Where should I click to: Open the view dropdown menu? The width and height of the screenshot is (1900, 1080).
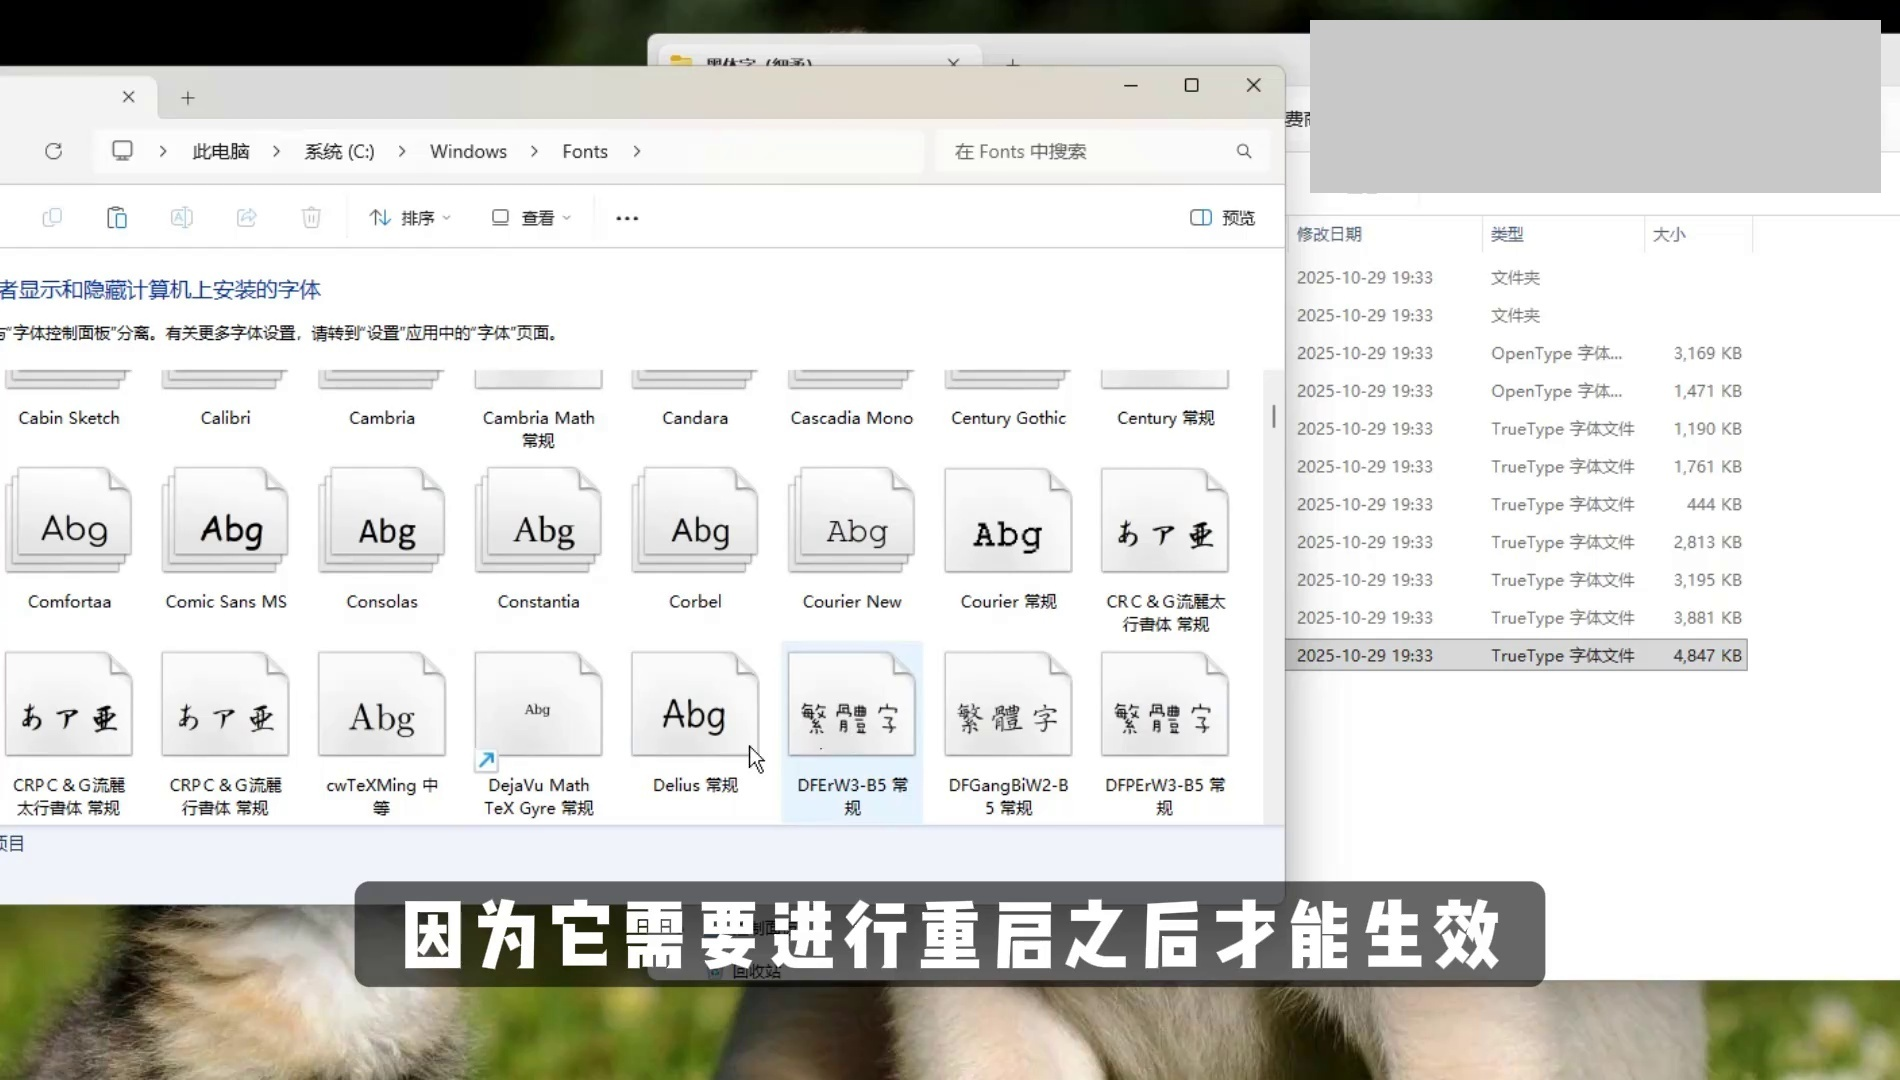(x=531, y=218)
